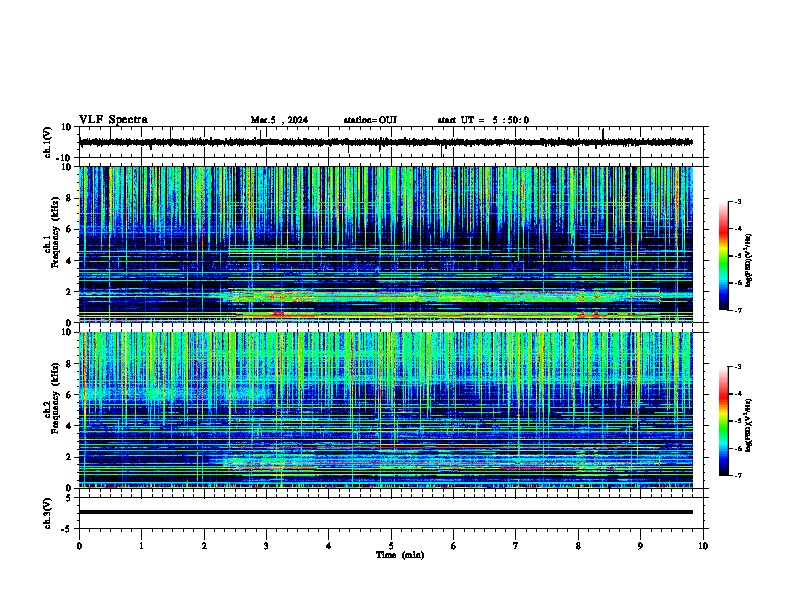The height and width of the screenshot is (612, 792).
Task: Click the "-4" value on ch.1 colorbar
Action: [738, 229]
